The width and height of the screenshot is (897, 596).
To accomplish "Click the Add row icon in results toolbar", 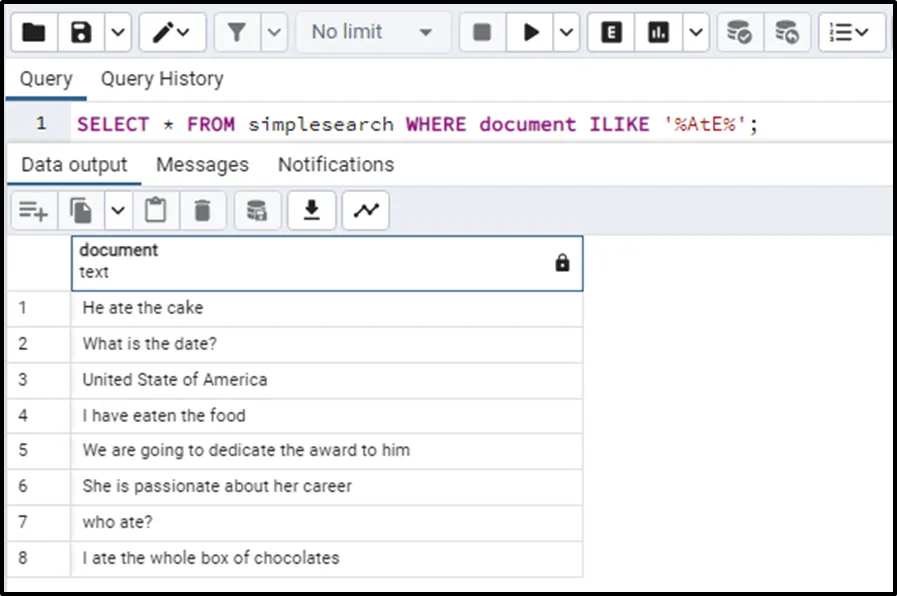I will tap(34, 210).
